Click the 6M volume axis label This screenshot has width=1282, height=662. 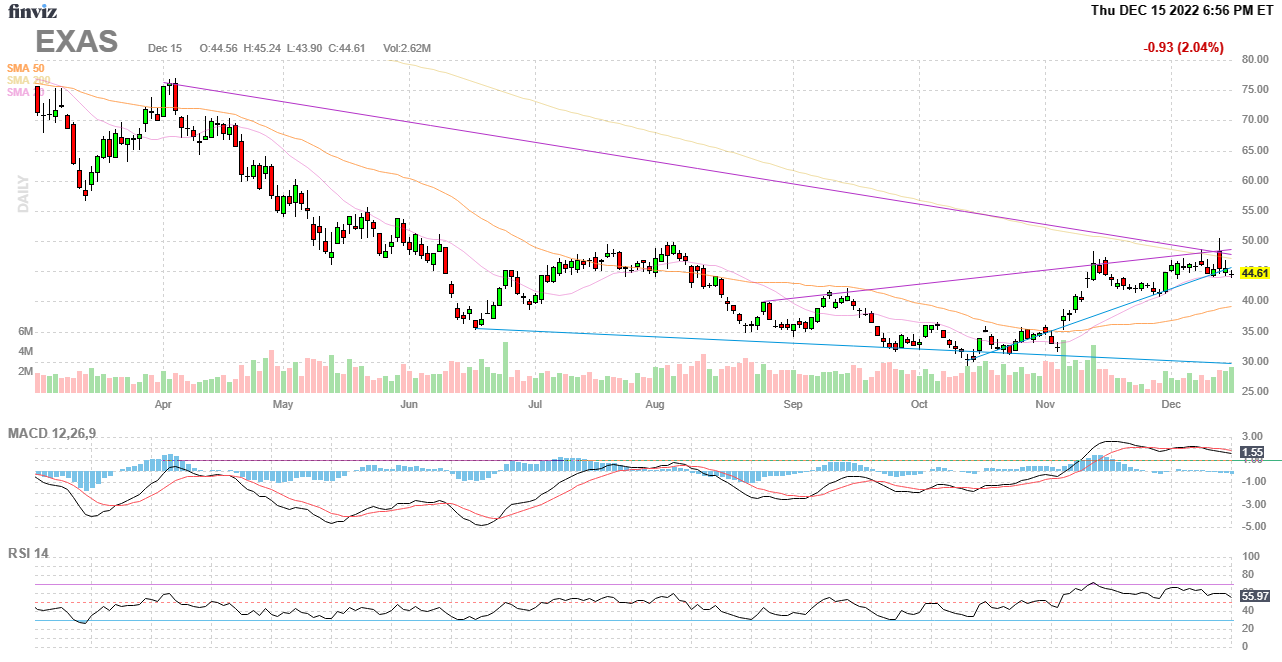26,331
